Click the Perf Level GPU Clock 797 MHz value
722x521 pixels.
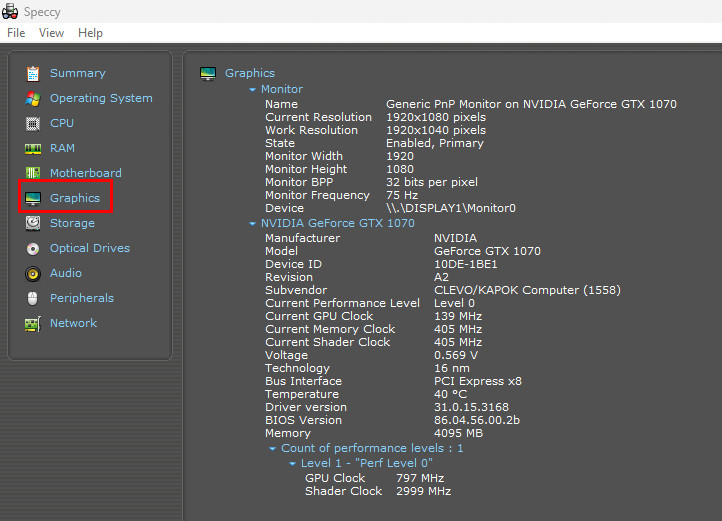point(420,478)
